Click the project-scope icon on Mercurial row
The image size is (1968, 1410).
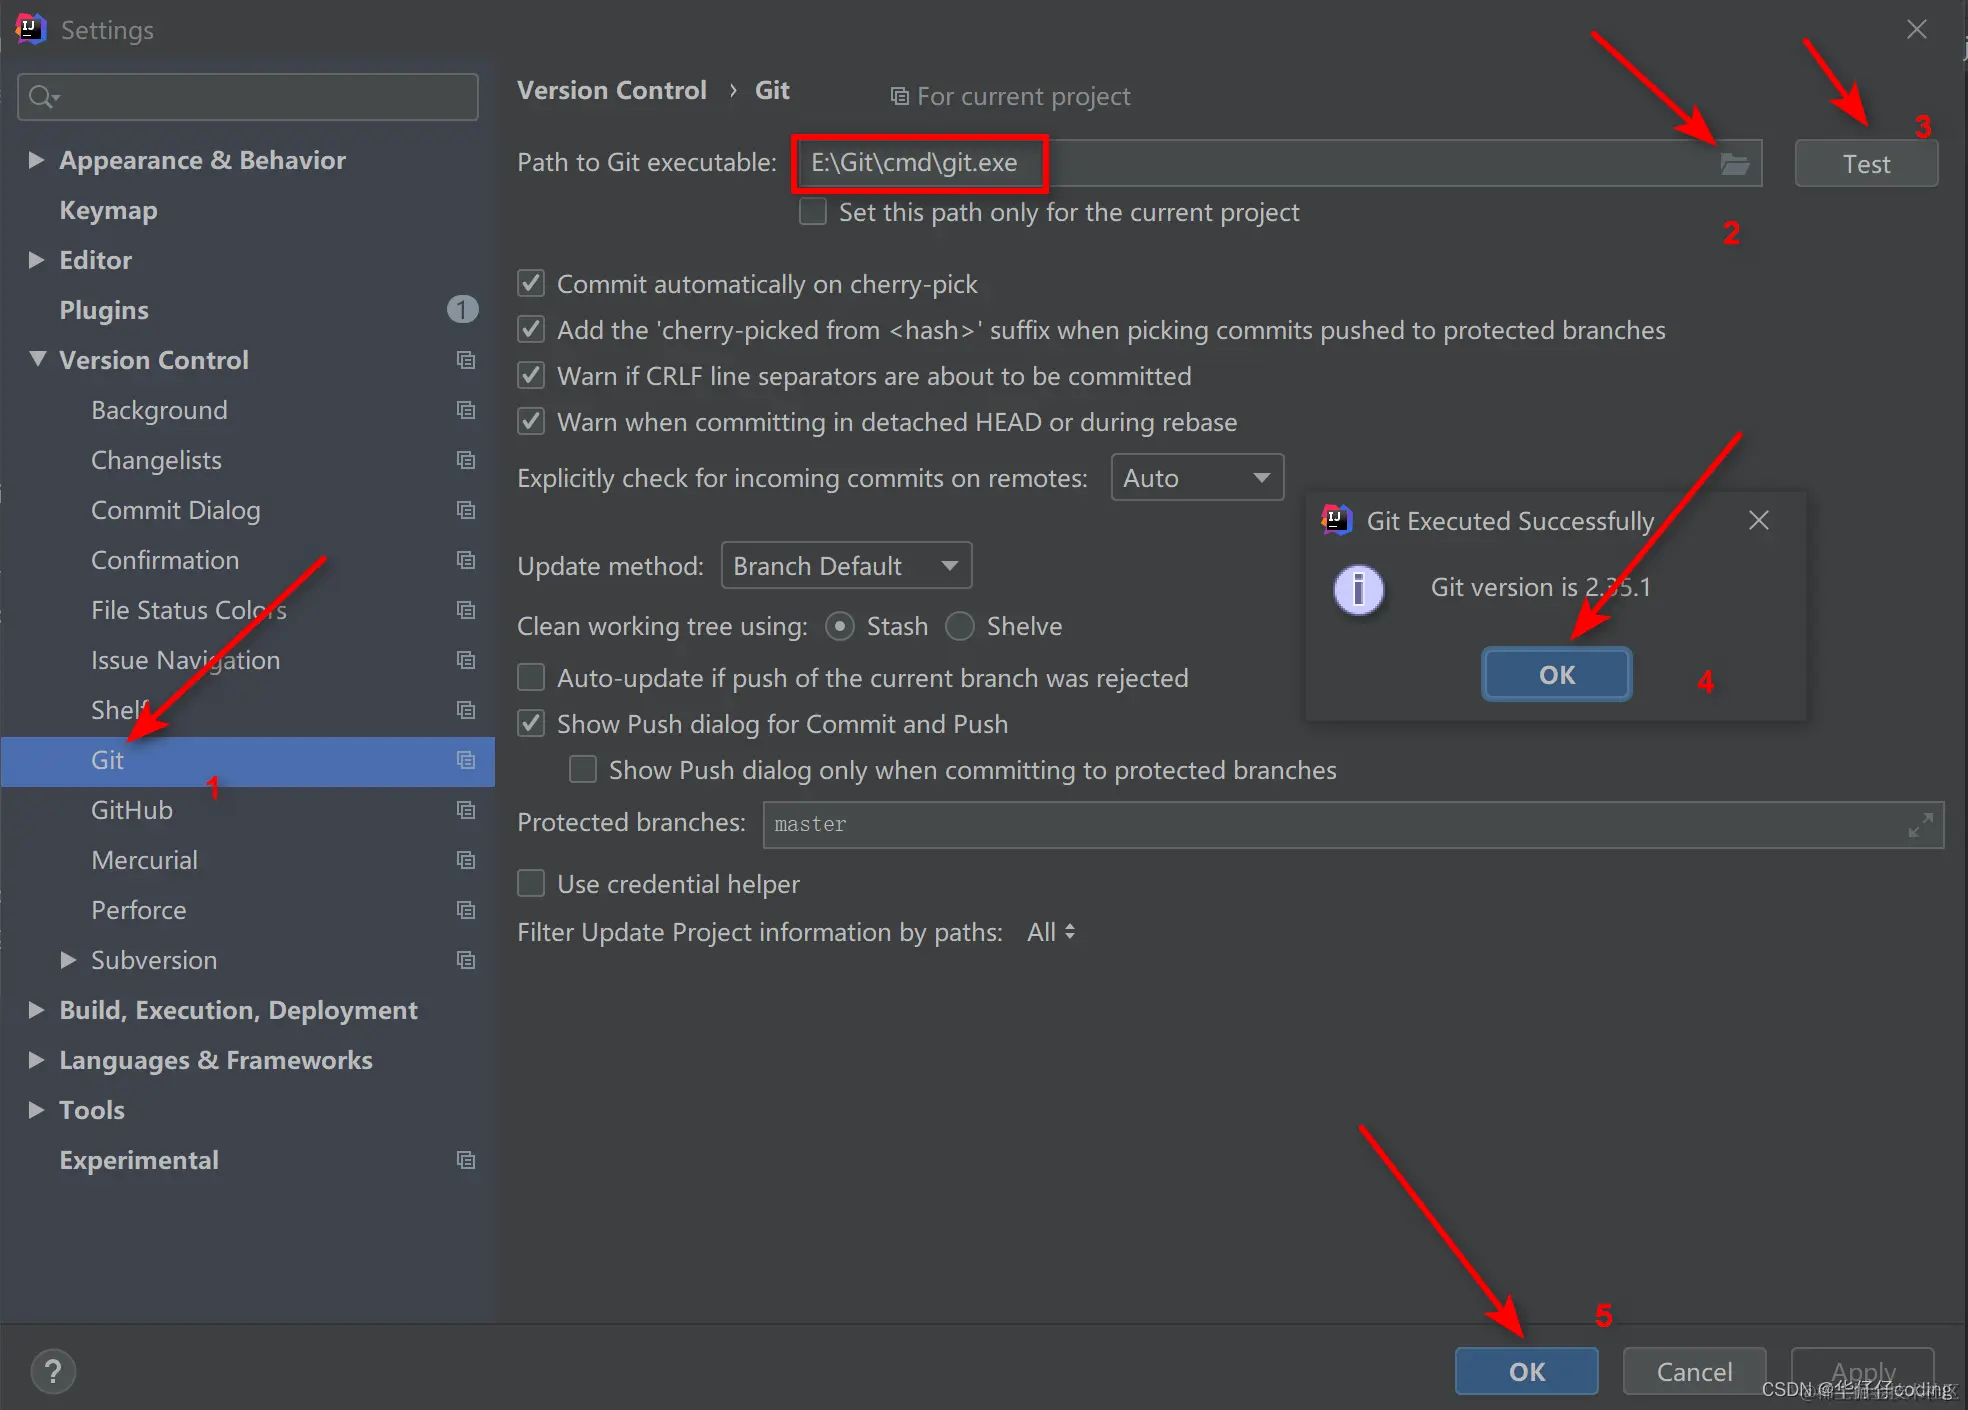click(x=466, y=860)
